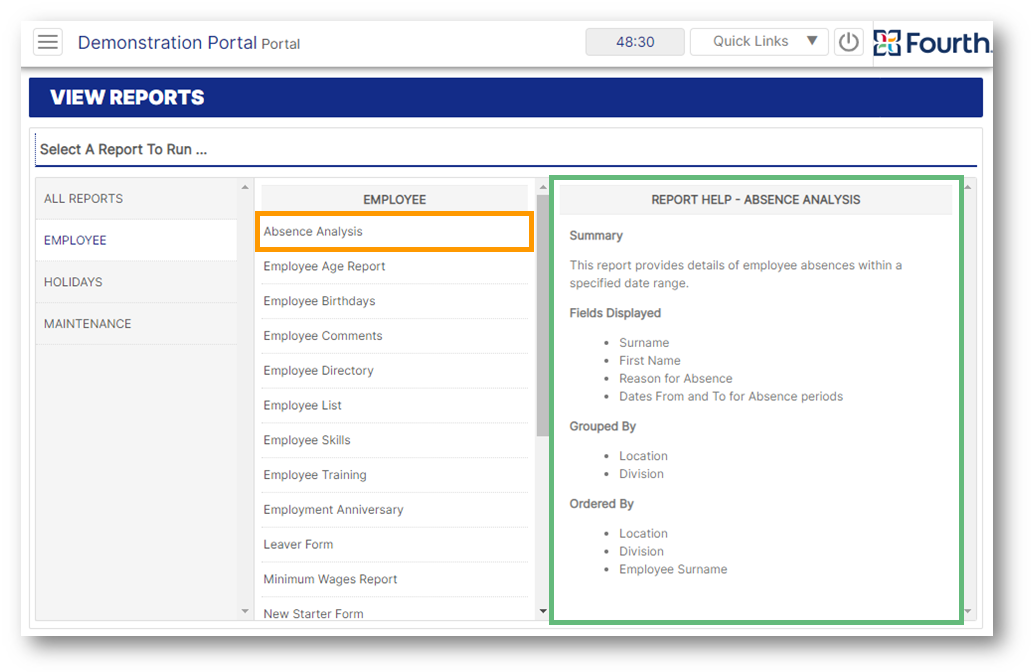
Task: Click the Grouped By heading
Action: click(x=603, y=426)
